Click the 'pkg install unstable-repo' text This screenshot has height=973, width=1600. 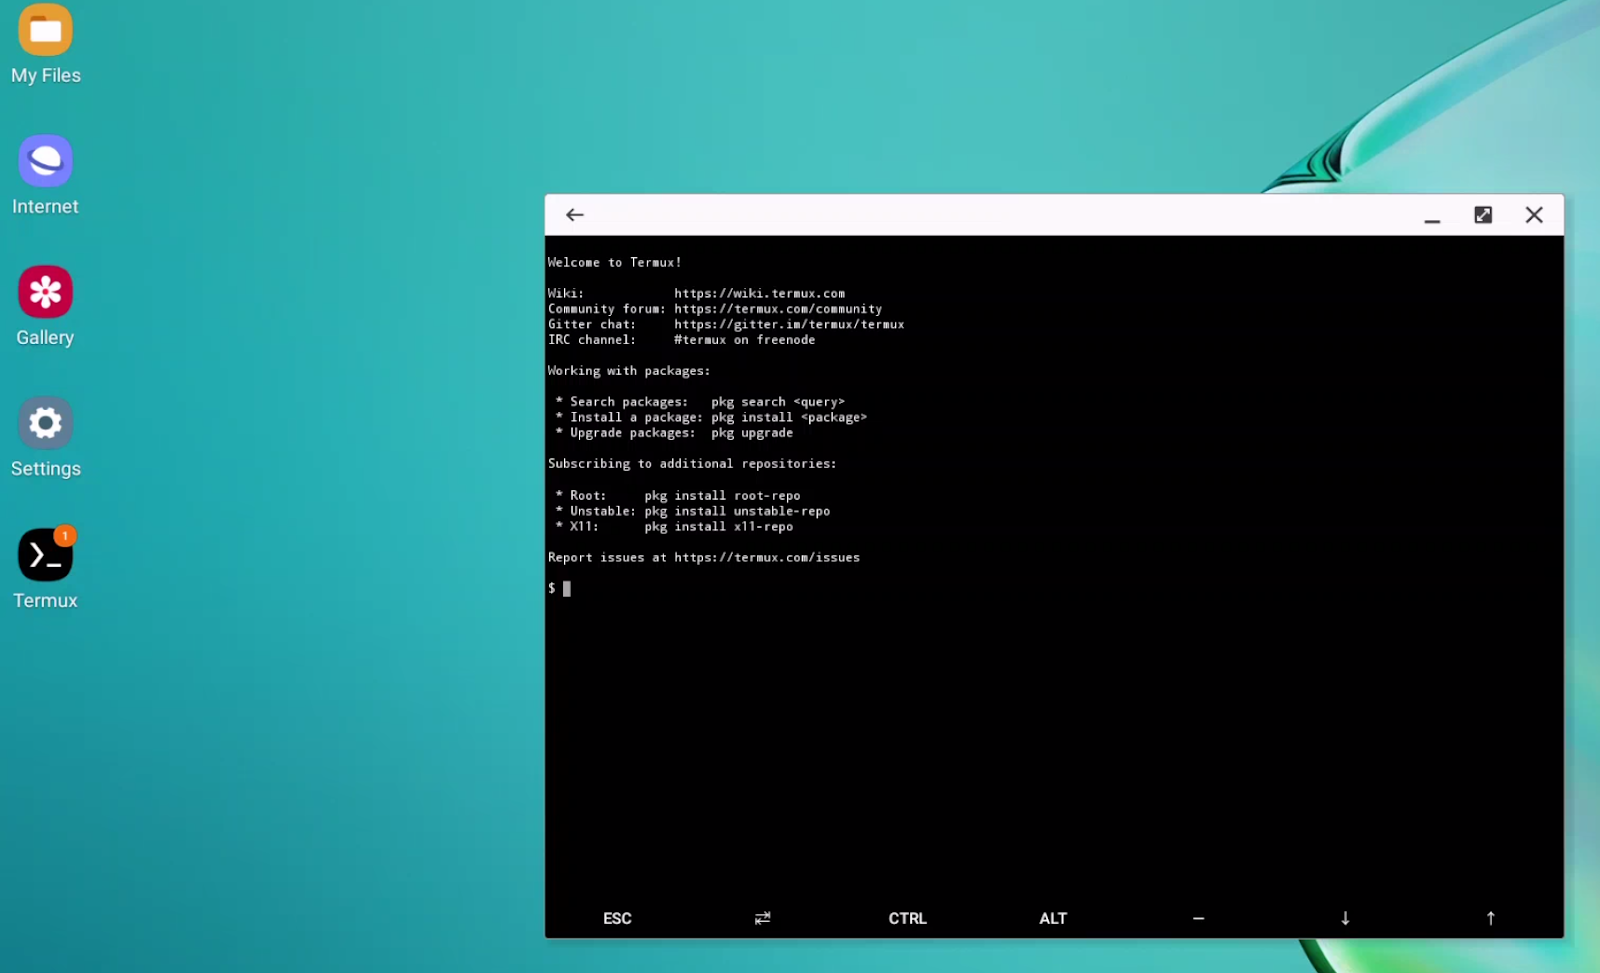click(x=737, y=511)
